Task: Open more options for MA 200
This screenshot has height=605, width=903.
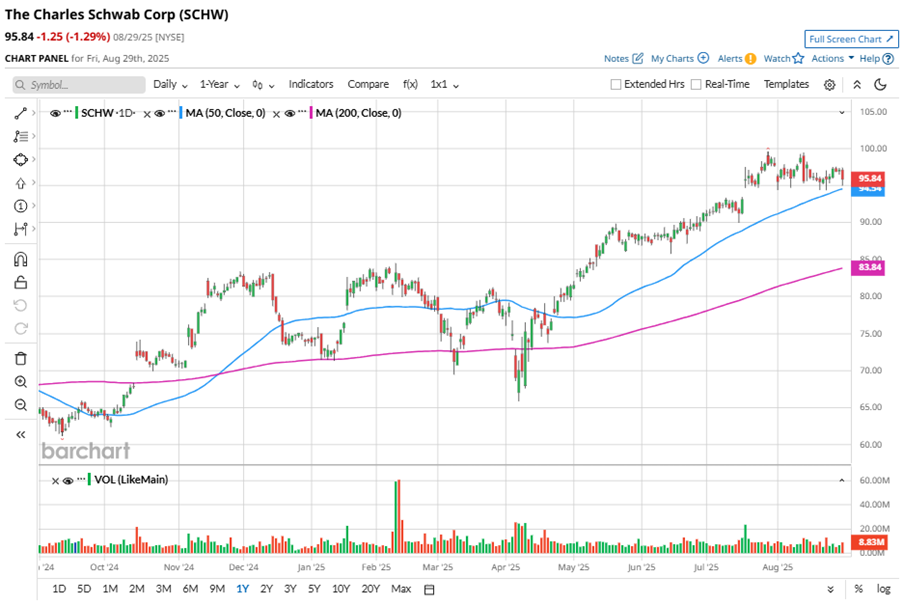Action: [302, 112]
